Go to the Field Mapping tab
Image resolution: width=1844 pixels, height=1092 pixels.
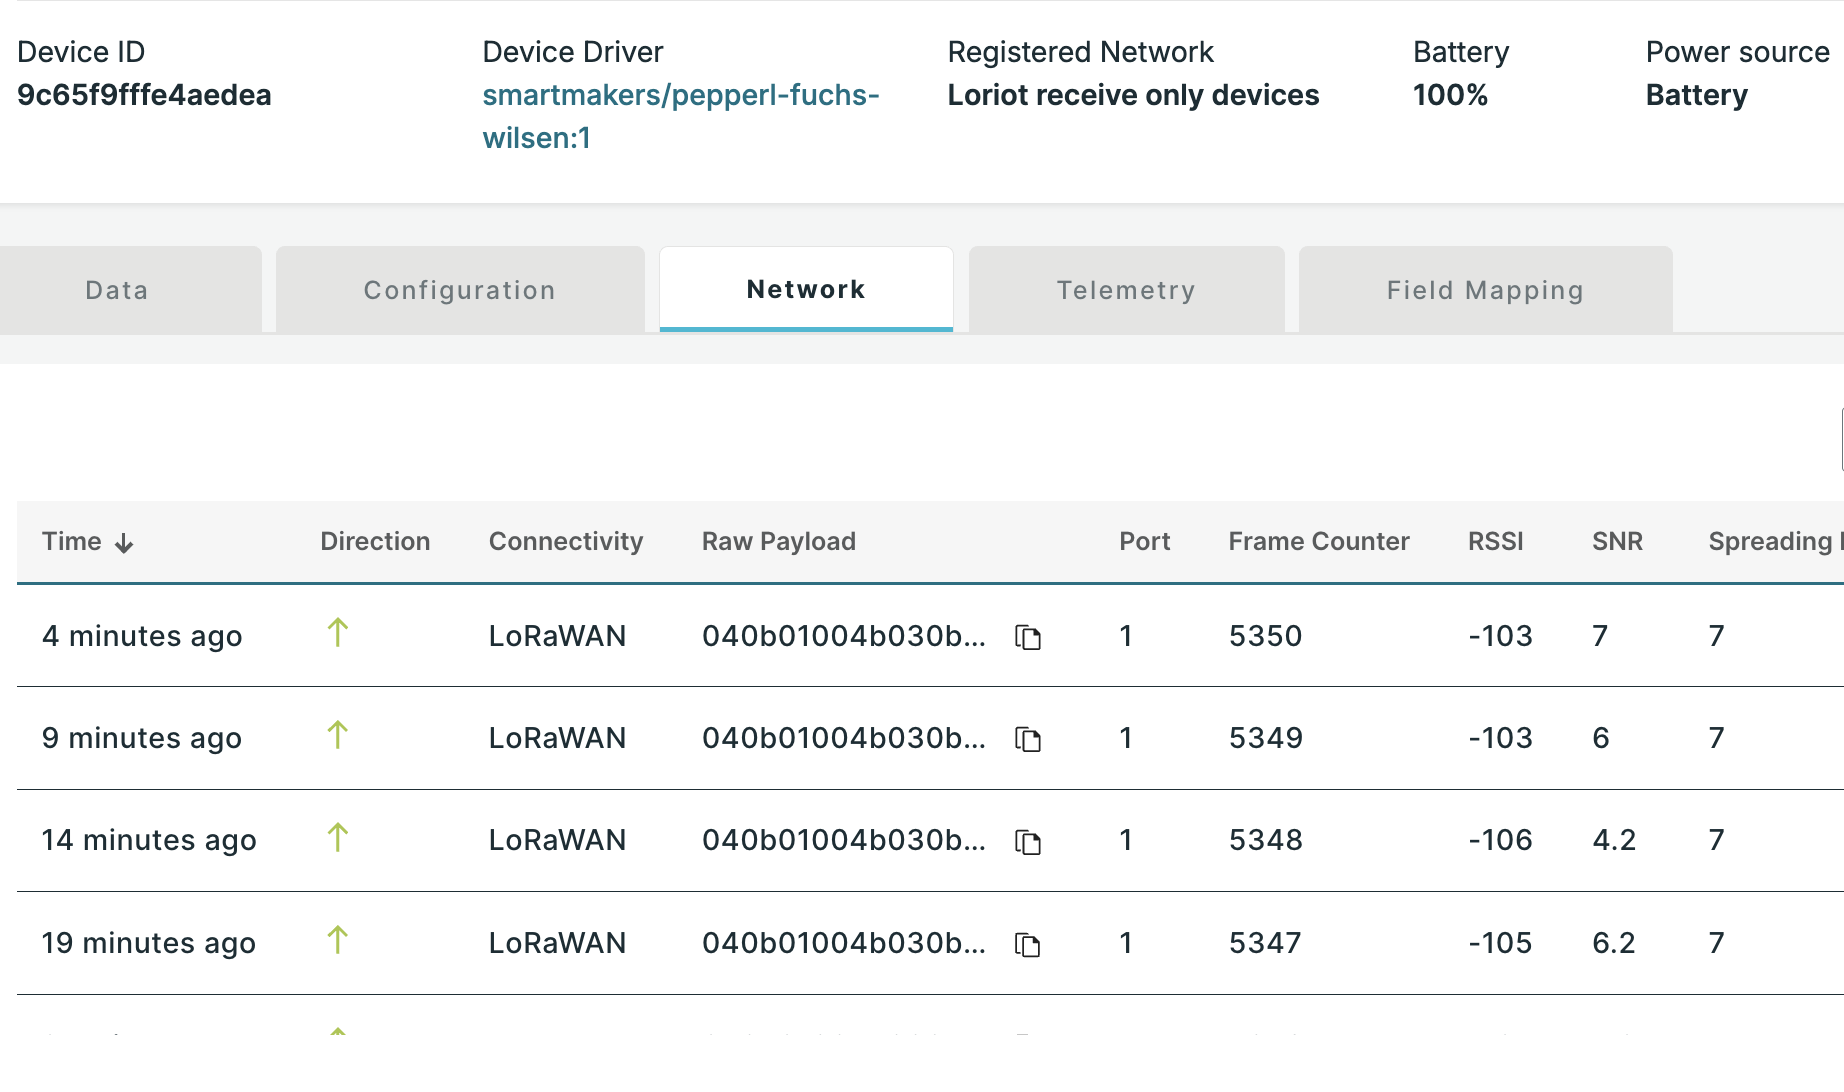[x=1485, y=290]
